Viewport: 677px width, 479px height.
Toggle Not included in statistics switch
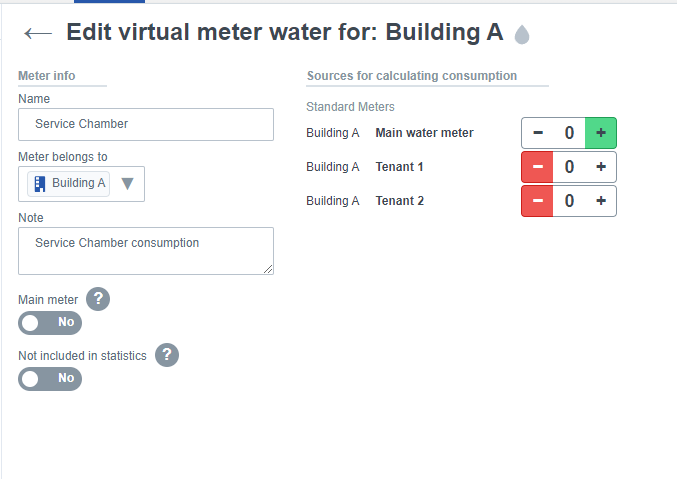[50, 379]
